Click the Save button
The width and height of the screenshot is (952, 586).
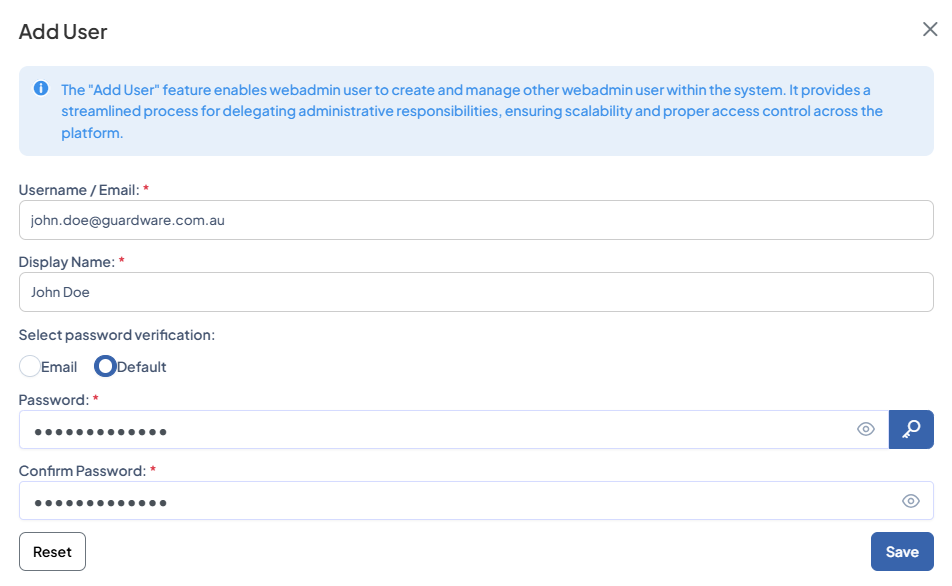[902, 551]
